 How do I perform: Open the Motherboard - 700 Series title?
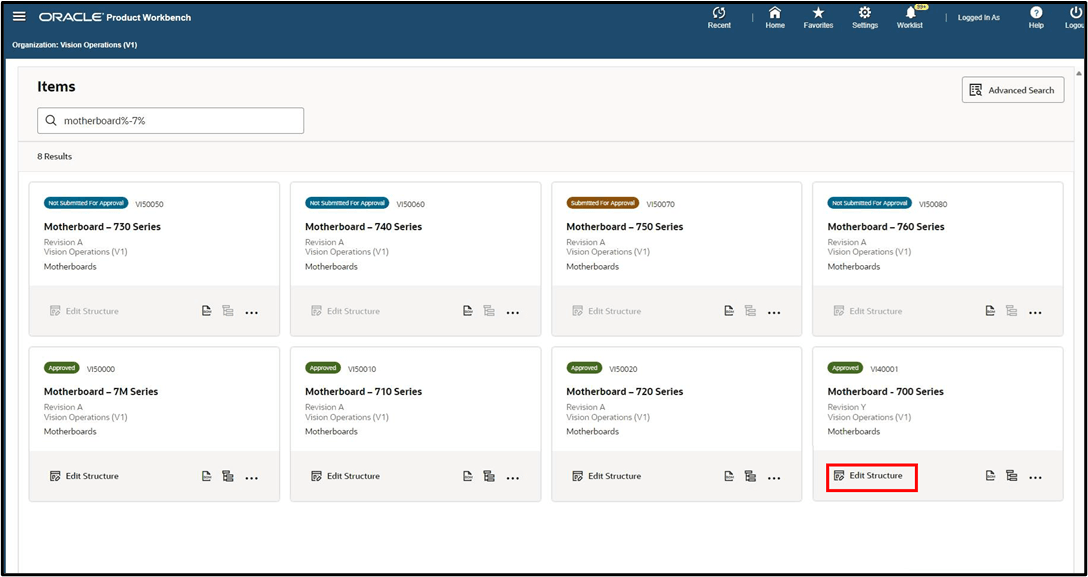[885, 392]
